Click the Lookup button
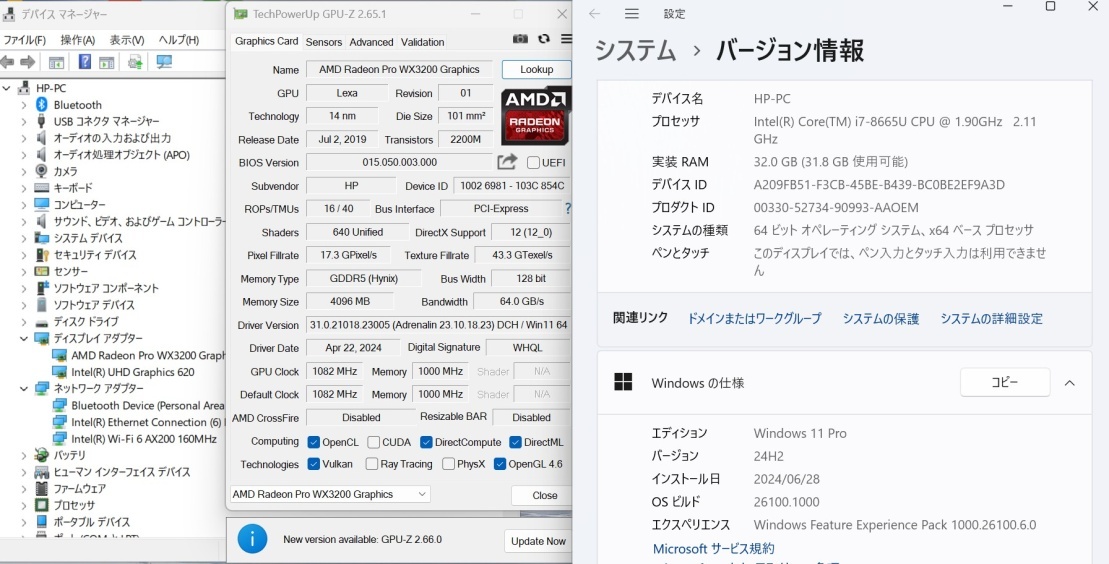This screenshot has width=1109, height=564. pyautogui.click(x=536, y=69)
